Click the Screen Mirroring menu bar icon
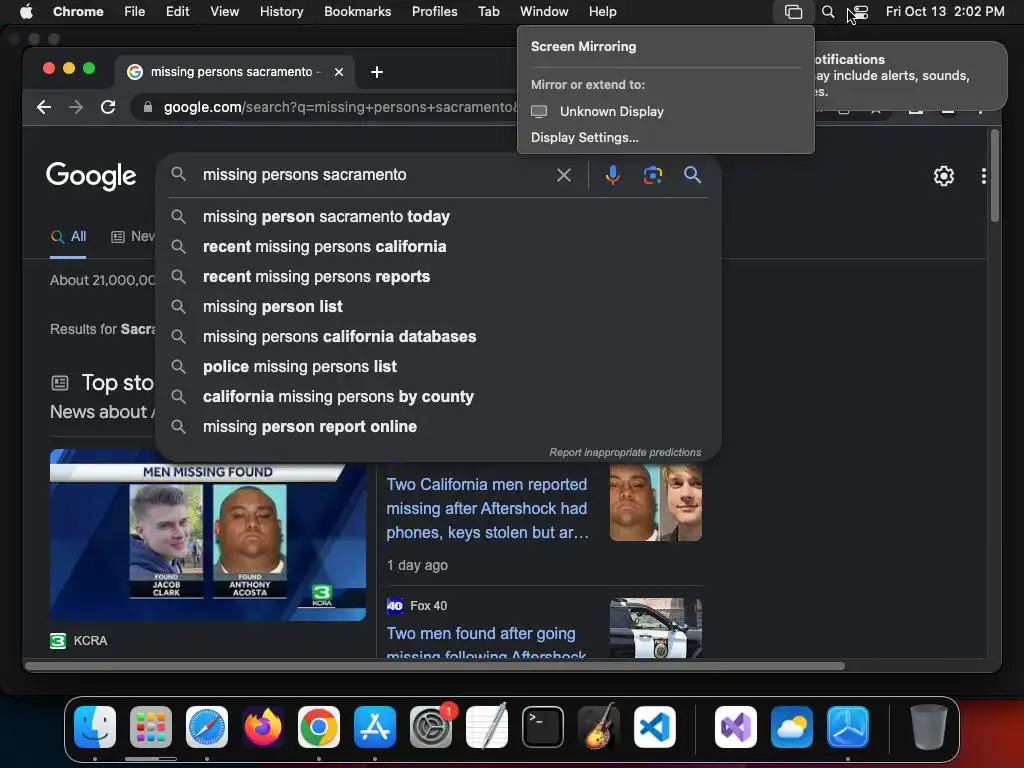 point(793,12)
